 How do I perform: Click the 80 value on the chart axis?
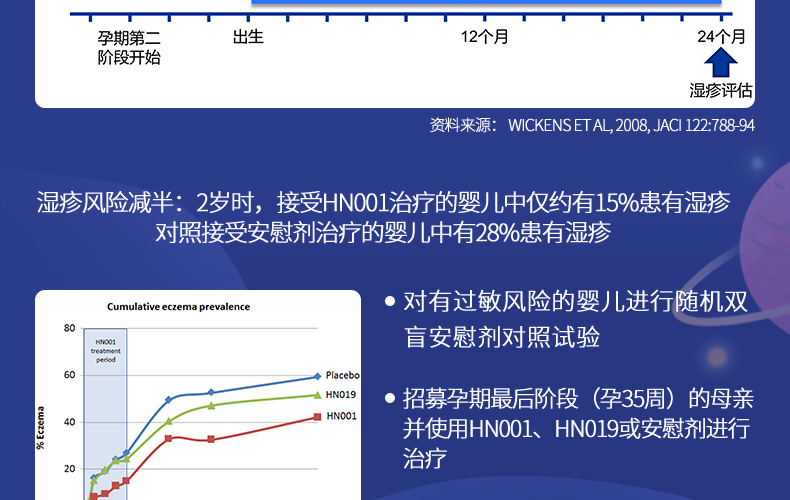(70, 328)
